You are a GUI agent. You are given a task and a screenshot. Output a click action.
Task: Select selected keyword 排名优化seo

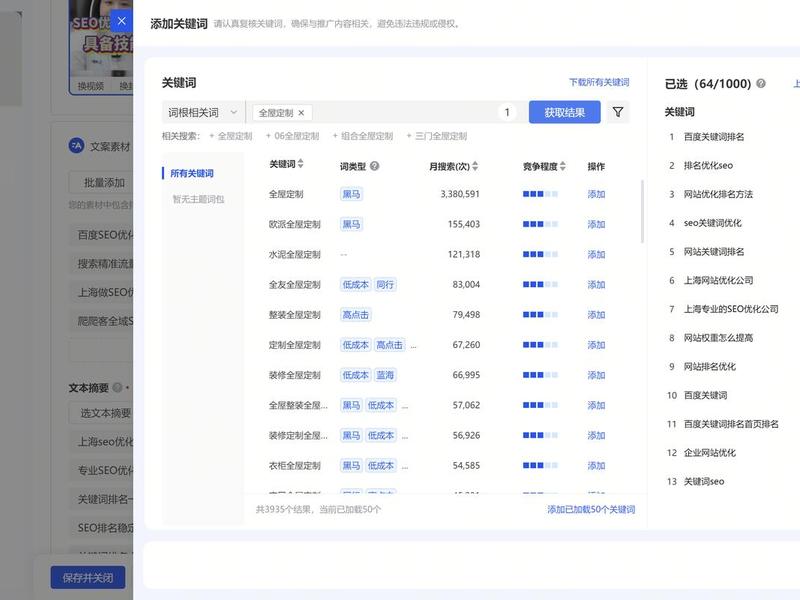pos(708,165)
